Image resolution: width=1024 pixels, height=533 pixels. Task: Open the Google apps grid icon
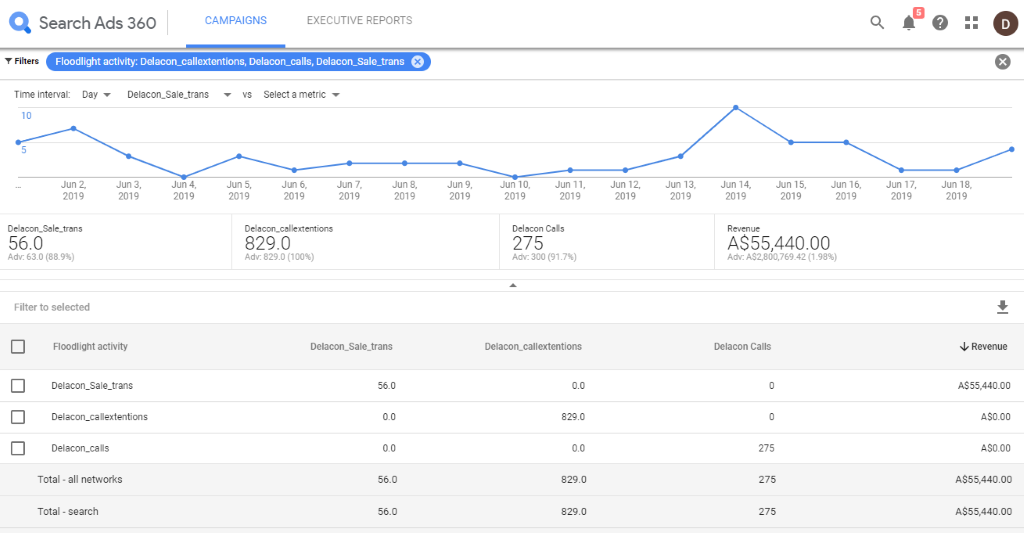(972, 23)
